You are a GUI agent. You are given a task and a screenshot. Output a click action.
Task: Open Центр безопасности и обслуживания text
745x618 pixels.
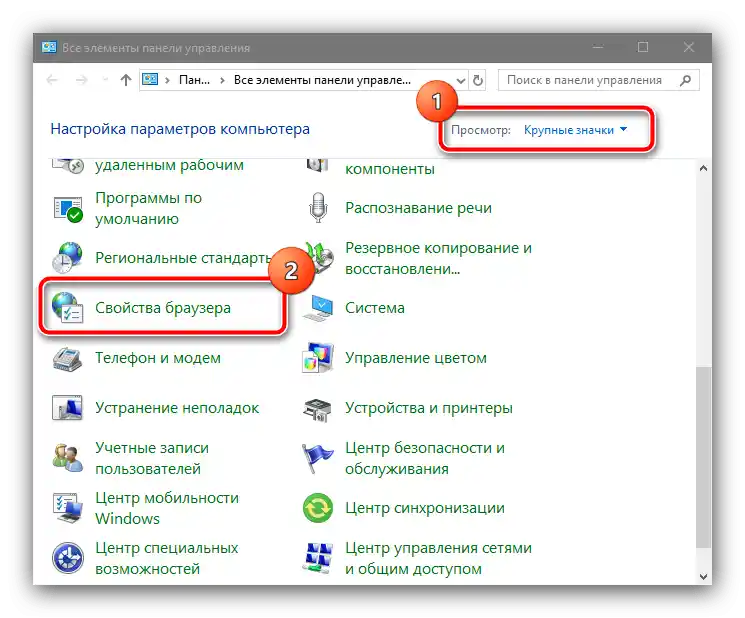pos(425,458)
